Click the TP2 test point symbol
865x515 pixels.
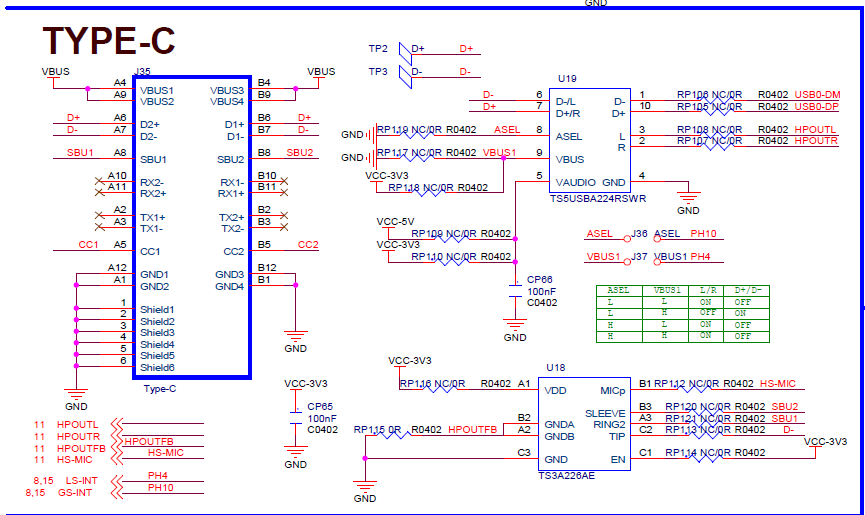pos(403,49)
